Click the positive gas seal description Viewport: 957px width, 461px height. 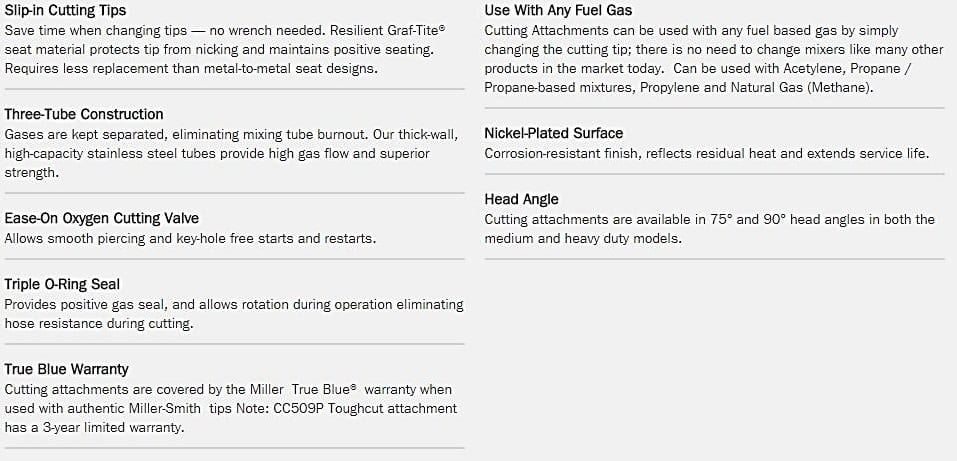(x=234, y=314)
